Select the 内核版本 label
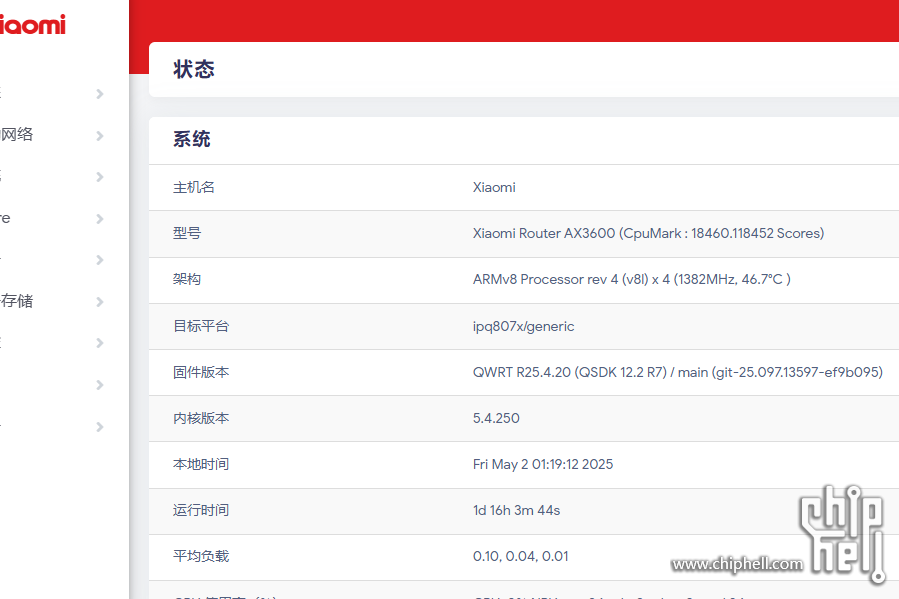 201,418
